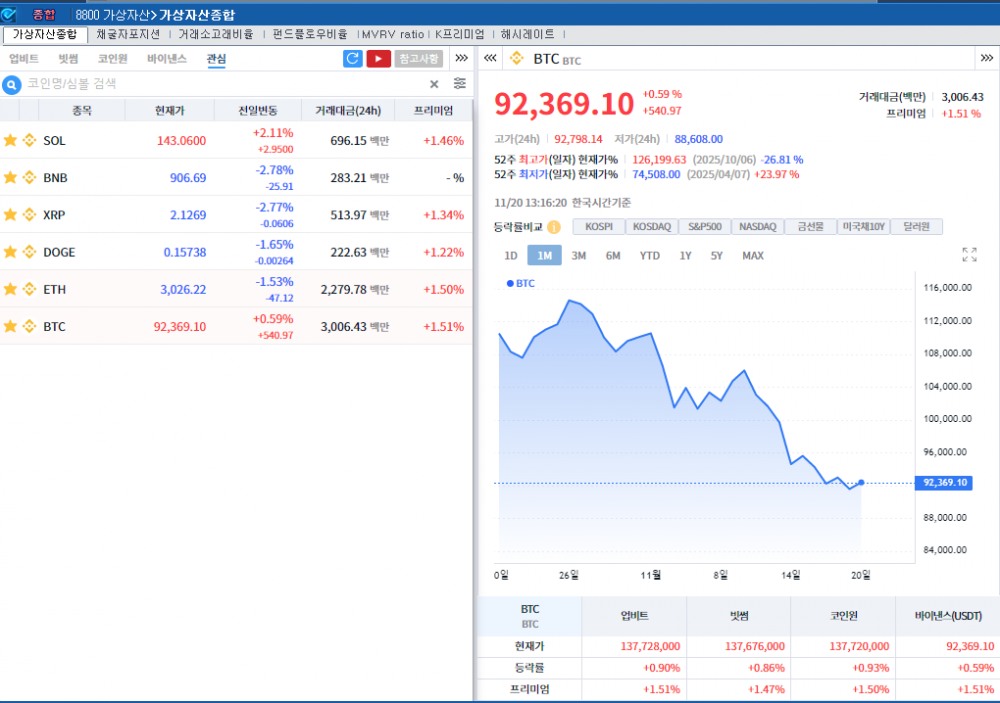The height and width of the screenshot is (703, 1000).
Task: Select the 1D chart period toggle
Action: (x=510, y=256)
